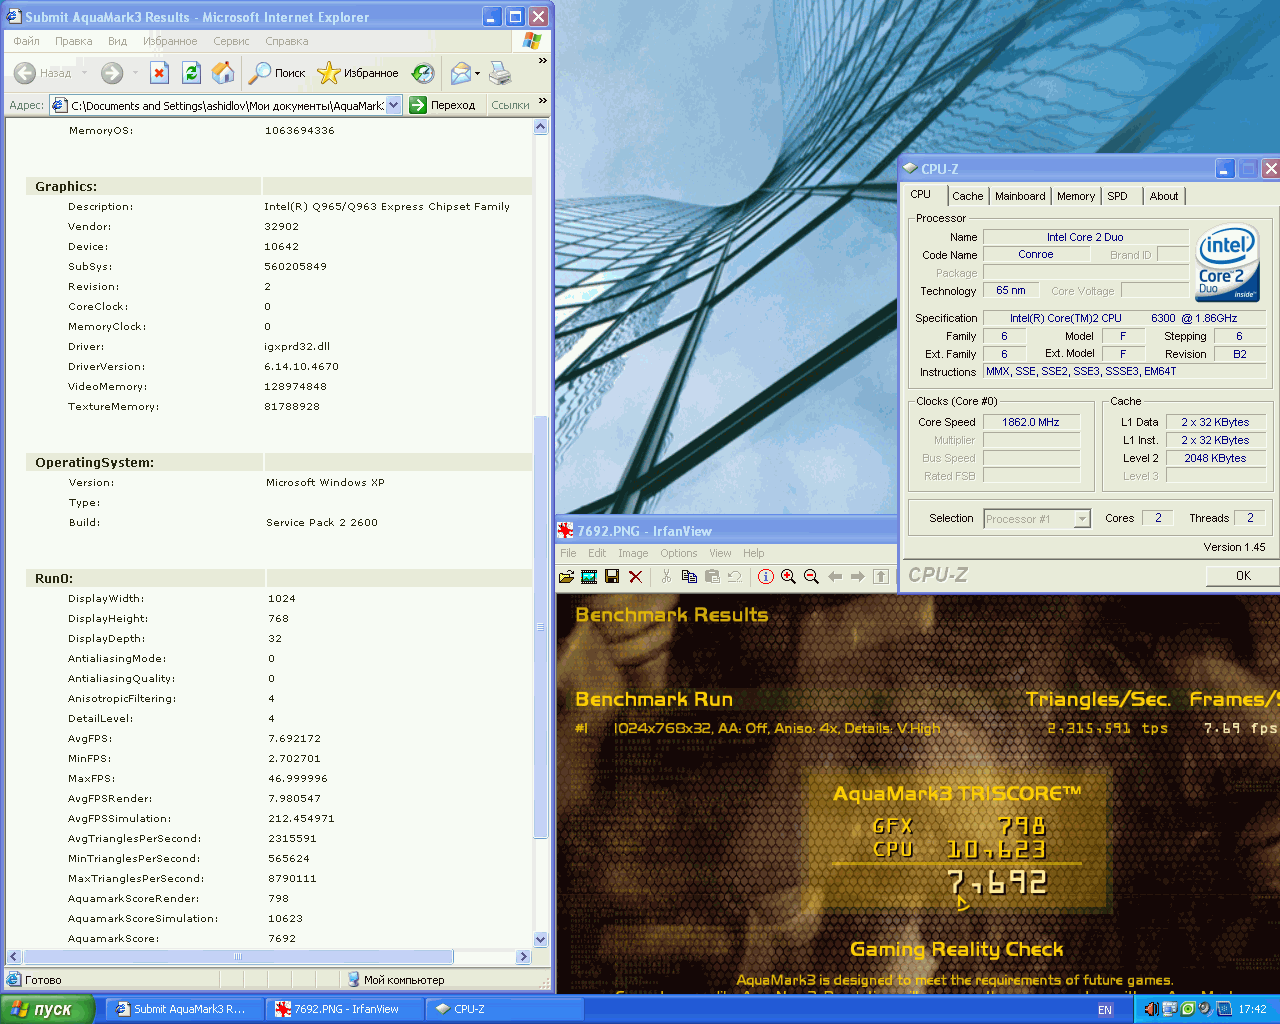The height and width of the screenshot is (1024, 1280).
Task: Open the Правка menu in Internet Explorer
Action: pyautogui.click(x=74, y=41)
